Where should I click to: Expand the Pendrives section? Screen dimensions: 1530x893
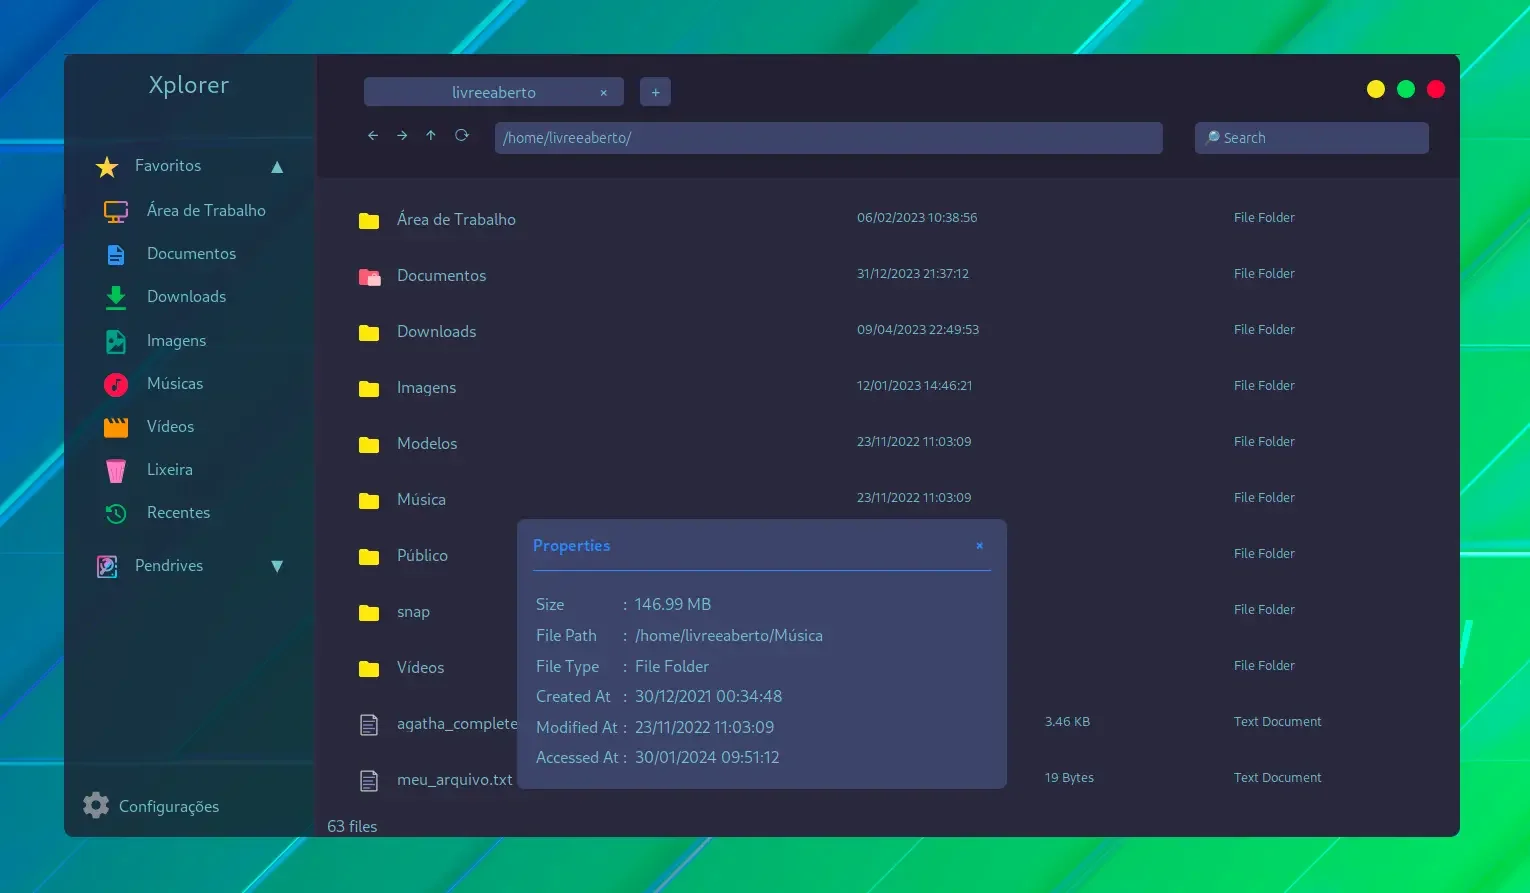point(277,566)
